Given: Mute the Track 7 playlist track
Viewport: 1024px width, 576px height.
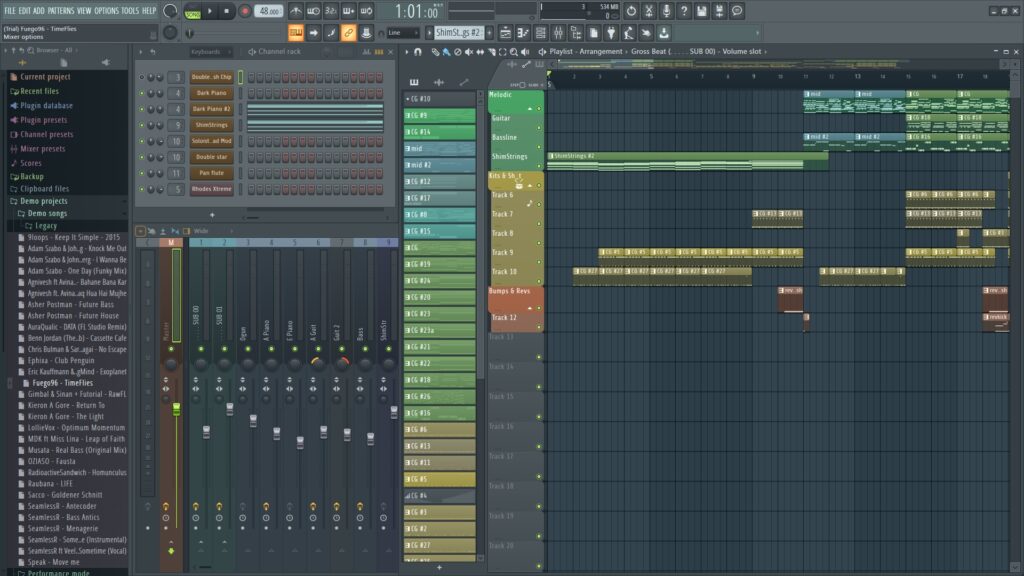Looking at the screenshot, I should point(539,223).
